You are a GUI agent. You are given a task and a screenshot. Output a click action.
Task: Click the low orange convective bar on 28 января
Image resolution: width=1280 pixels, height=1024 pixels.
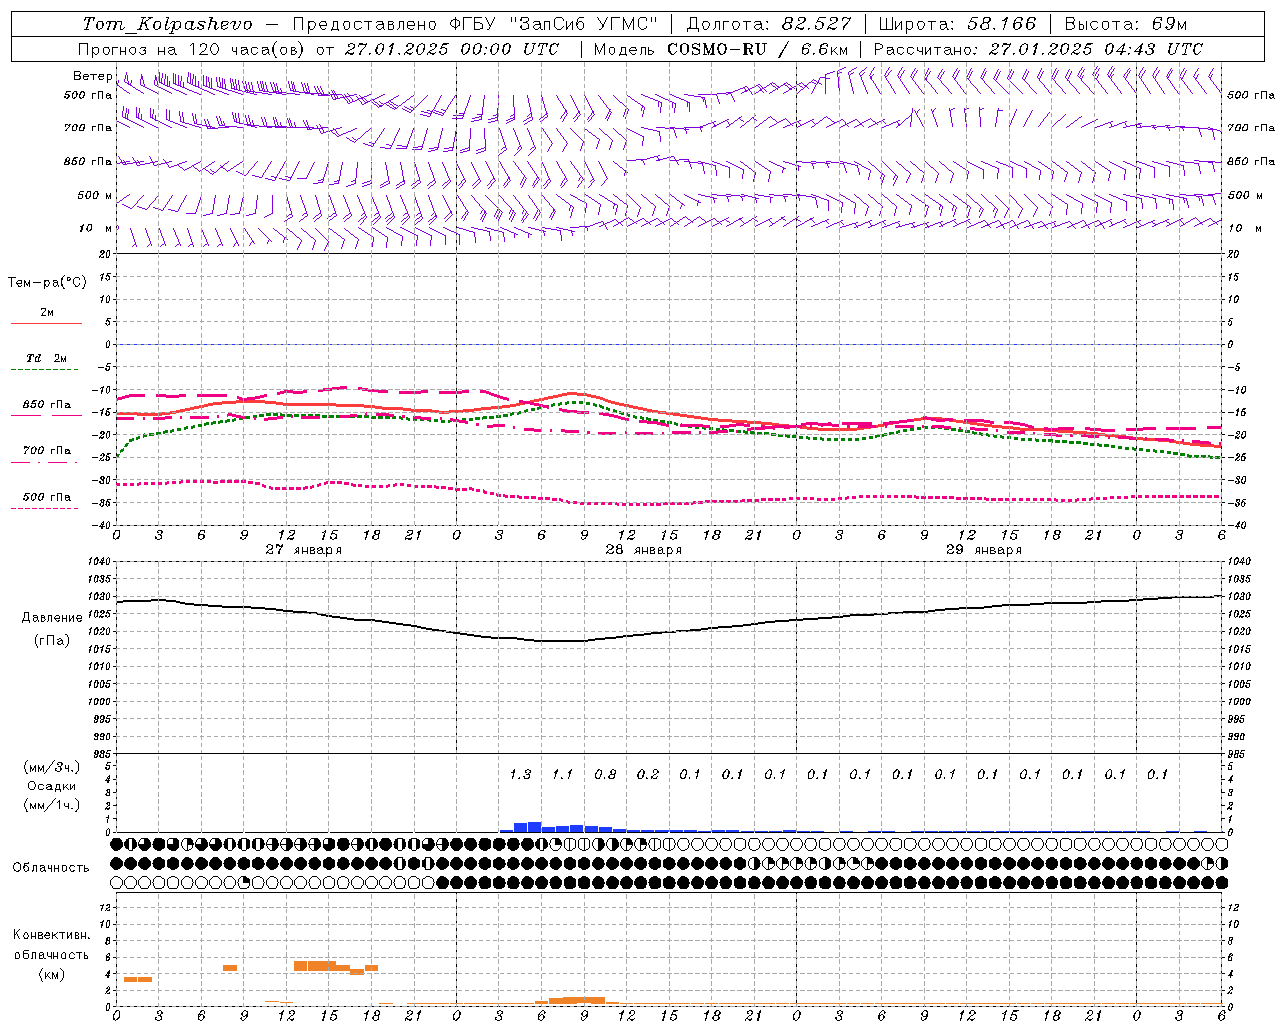point(577,1000)
